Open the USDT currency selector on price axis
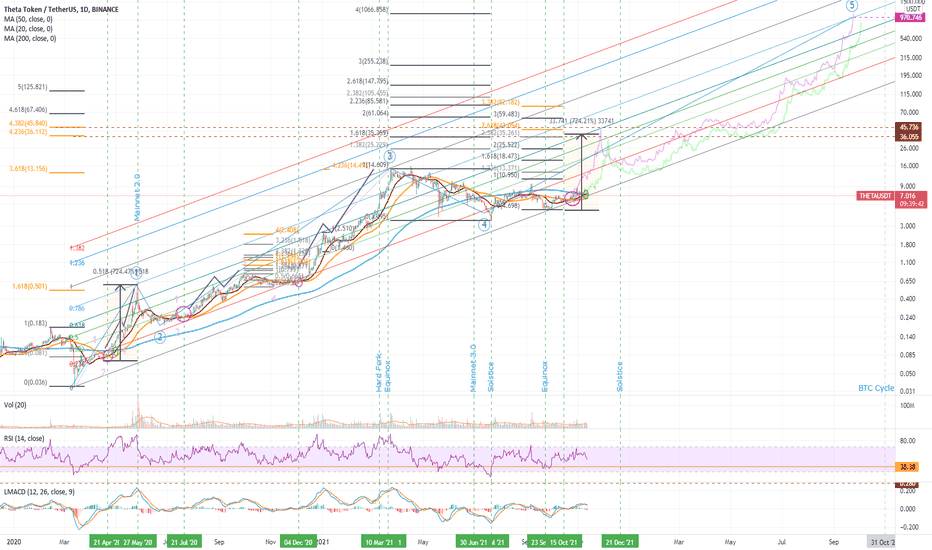This screenshot has height=550, width=932. click(x=912, y=9)
